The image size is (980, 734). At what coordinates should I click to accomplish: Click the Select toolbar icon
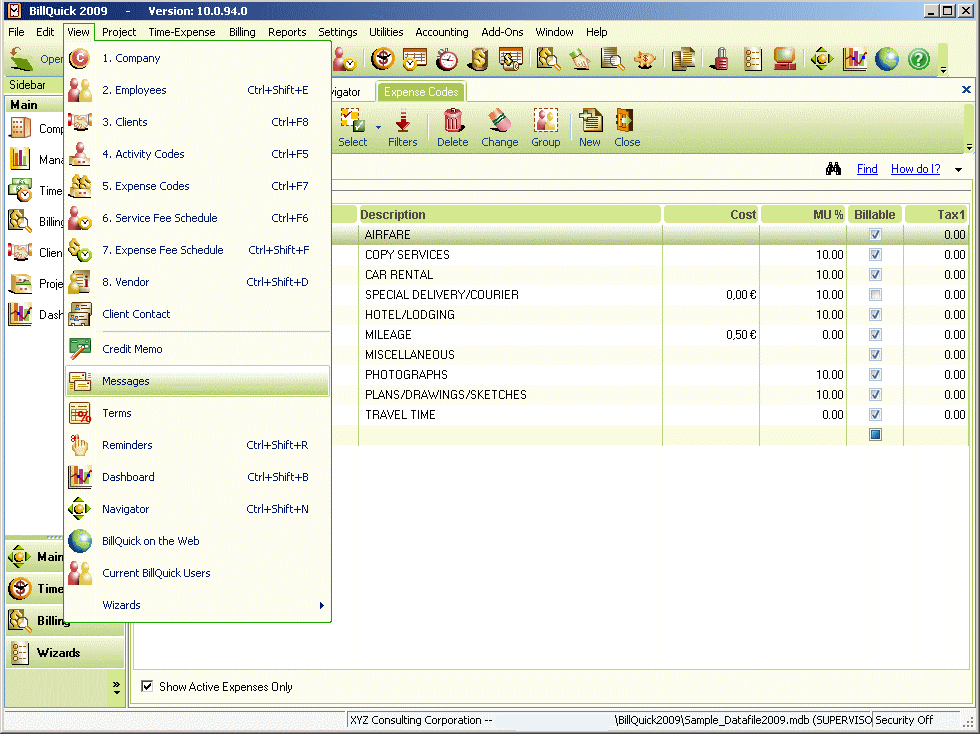point(352,121)
